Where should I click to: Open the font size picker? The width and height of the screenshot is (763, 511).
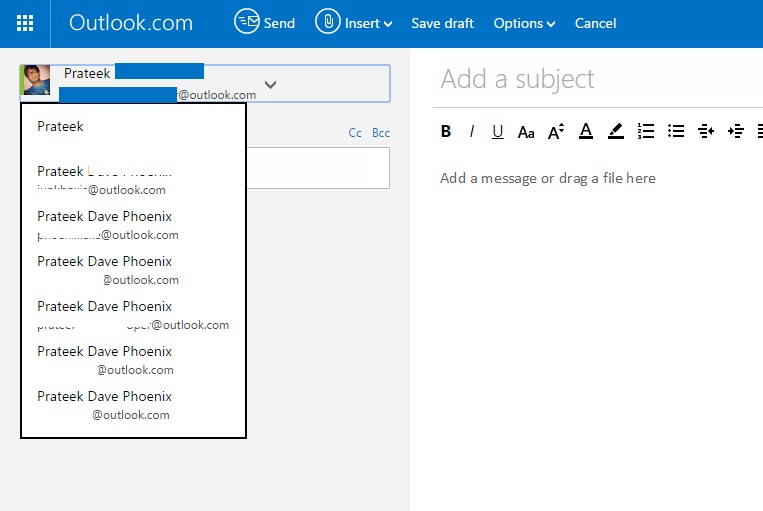[556, 131]
